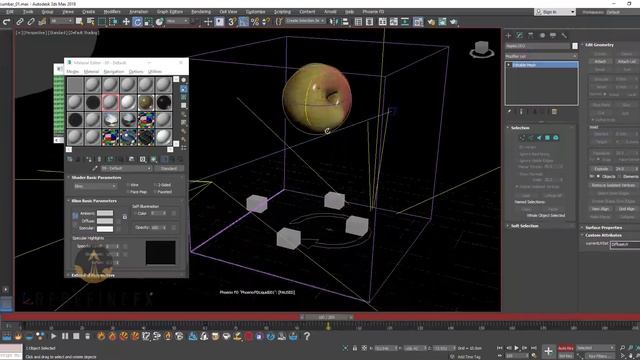
Task: Click Assign Material to Selection icon
Action: tap(89, 159)
